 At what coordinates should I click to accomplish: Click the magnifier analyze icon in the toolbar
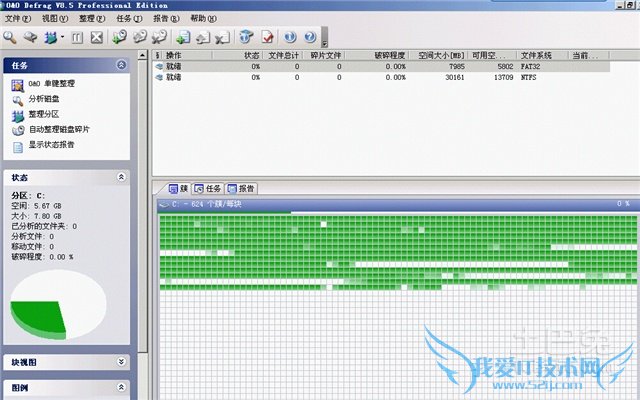[x=10, y=38]
